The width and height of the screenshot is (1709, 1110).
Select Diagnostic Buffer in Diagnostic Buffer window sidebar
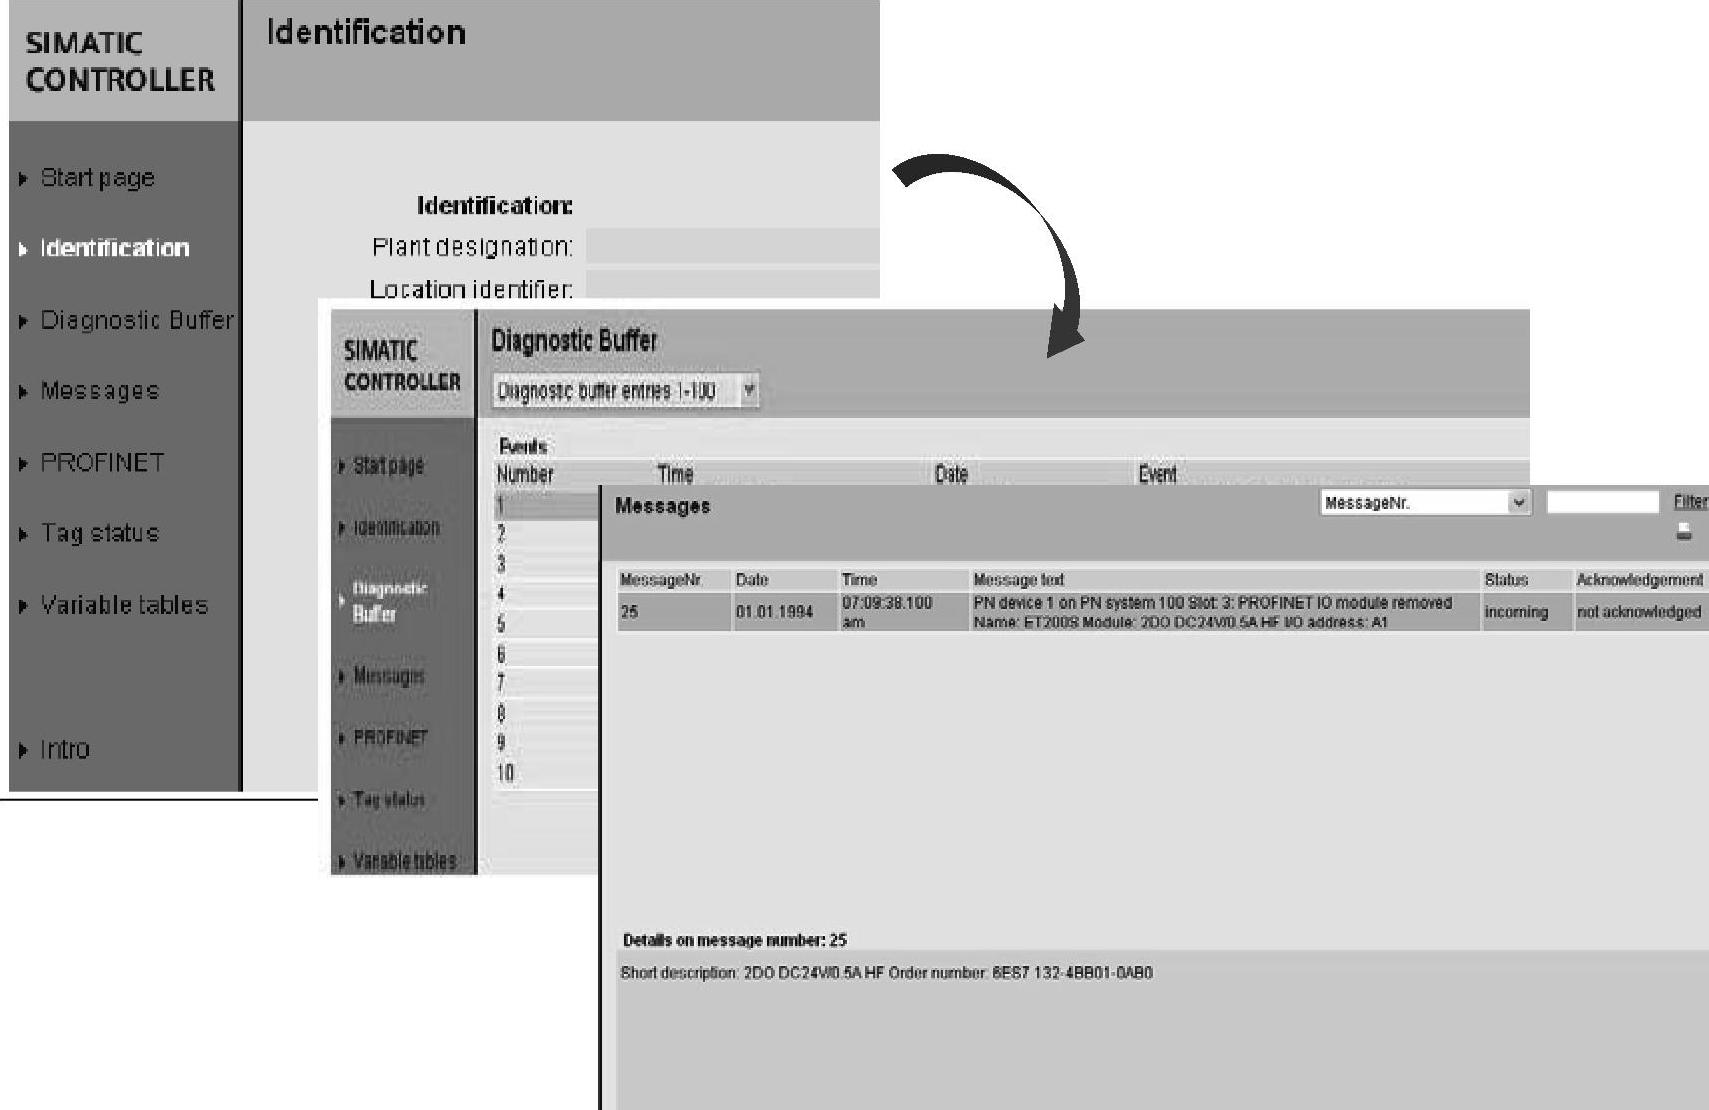pos(389,602)
